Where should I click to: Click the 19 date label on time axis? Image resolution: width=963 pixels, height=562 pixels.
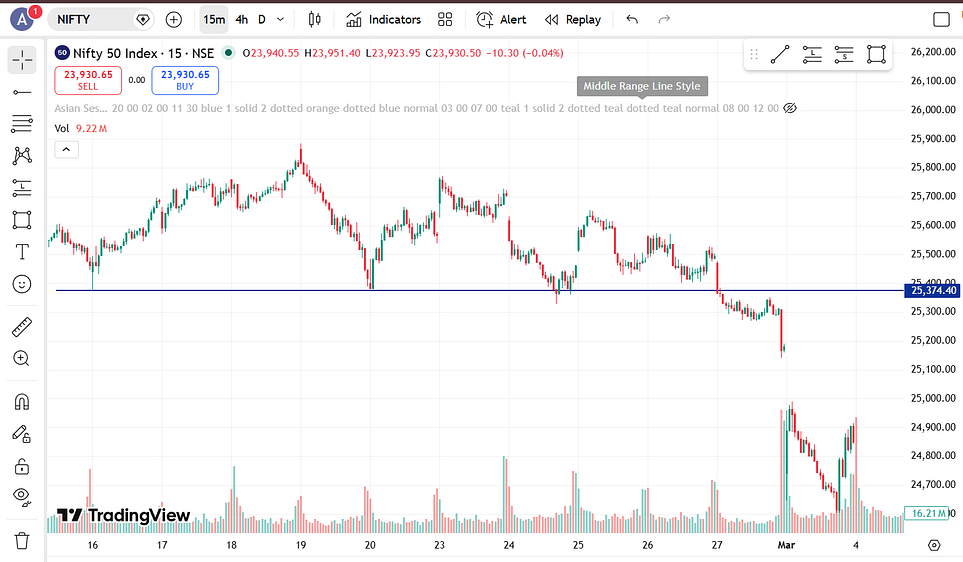pyautogui.click(x=301, y=545)
